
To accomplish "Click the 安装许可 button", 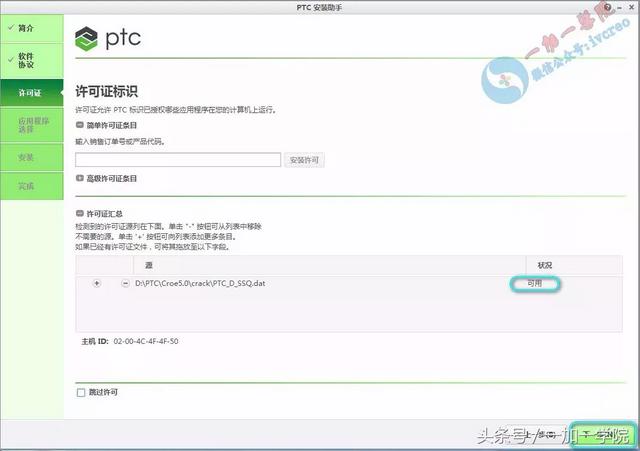I will (304, 160).
